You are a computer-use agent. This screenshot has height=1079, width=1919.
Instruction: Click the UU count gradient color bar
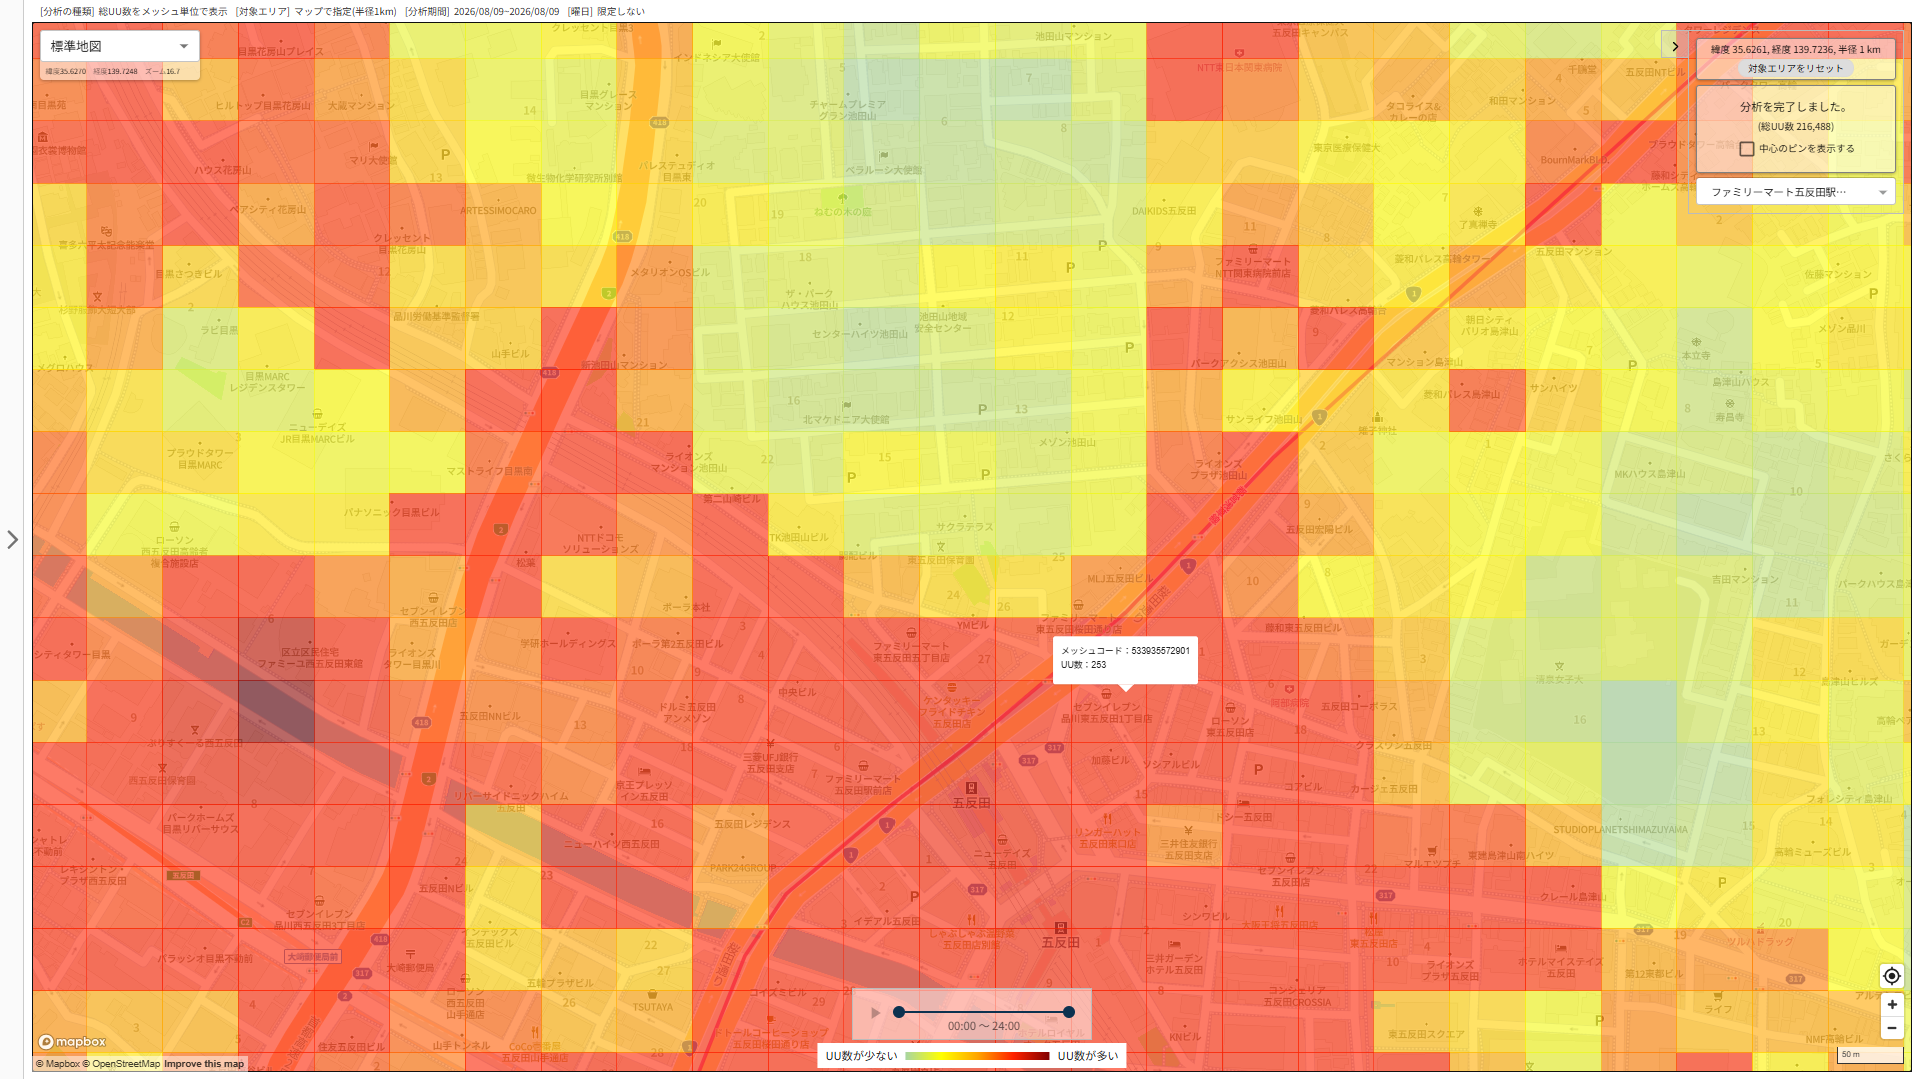click(x=977, y=1056)
